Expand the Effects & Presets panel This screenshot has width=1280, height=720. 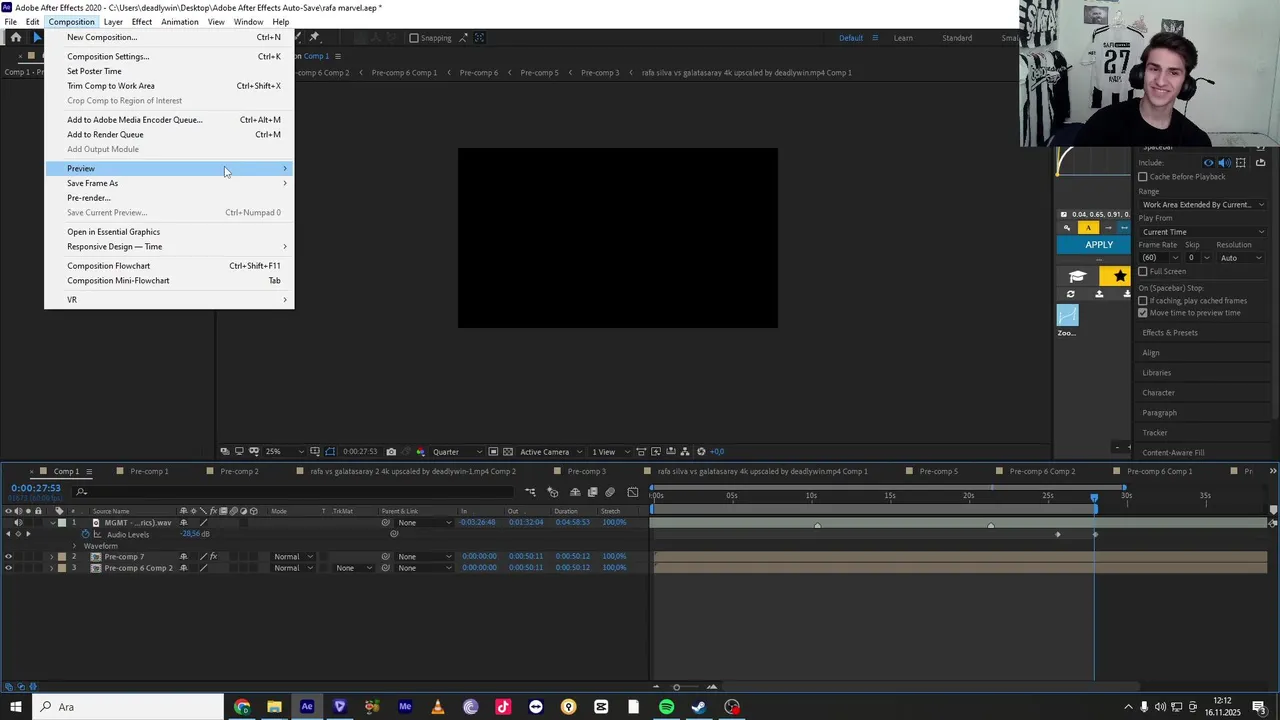[x=1169, y=333]
